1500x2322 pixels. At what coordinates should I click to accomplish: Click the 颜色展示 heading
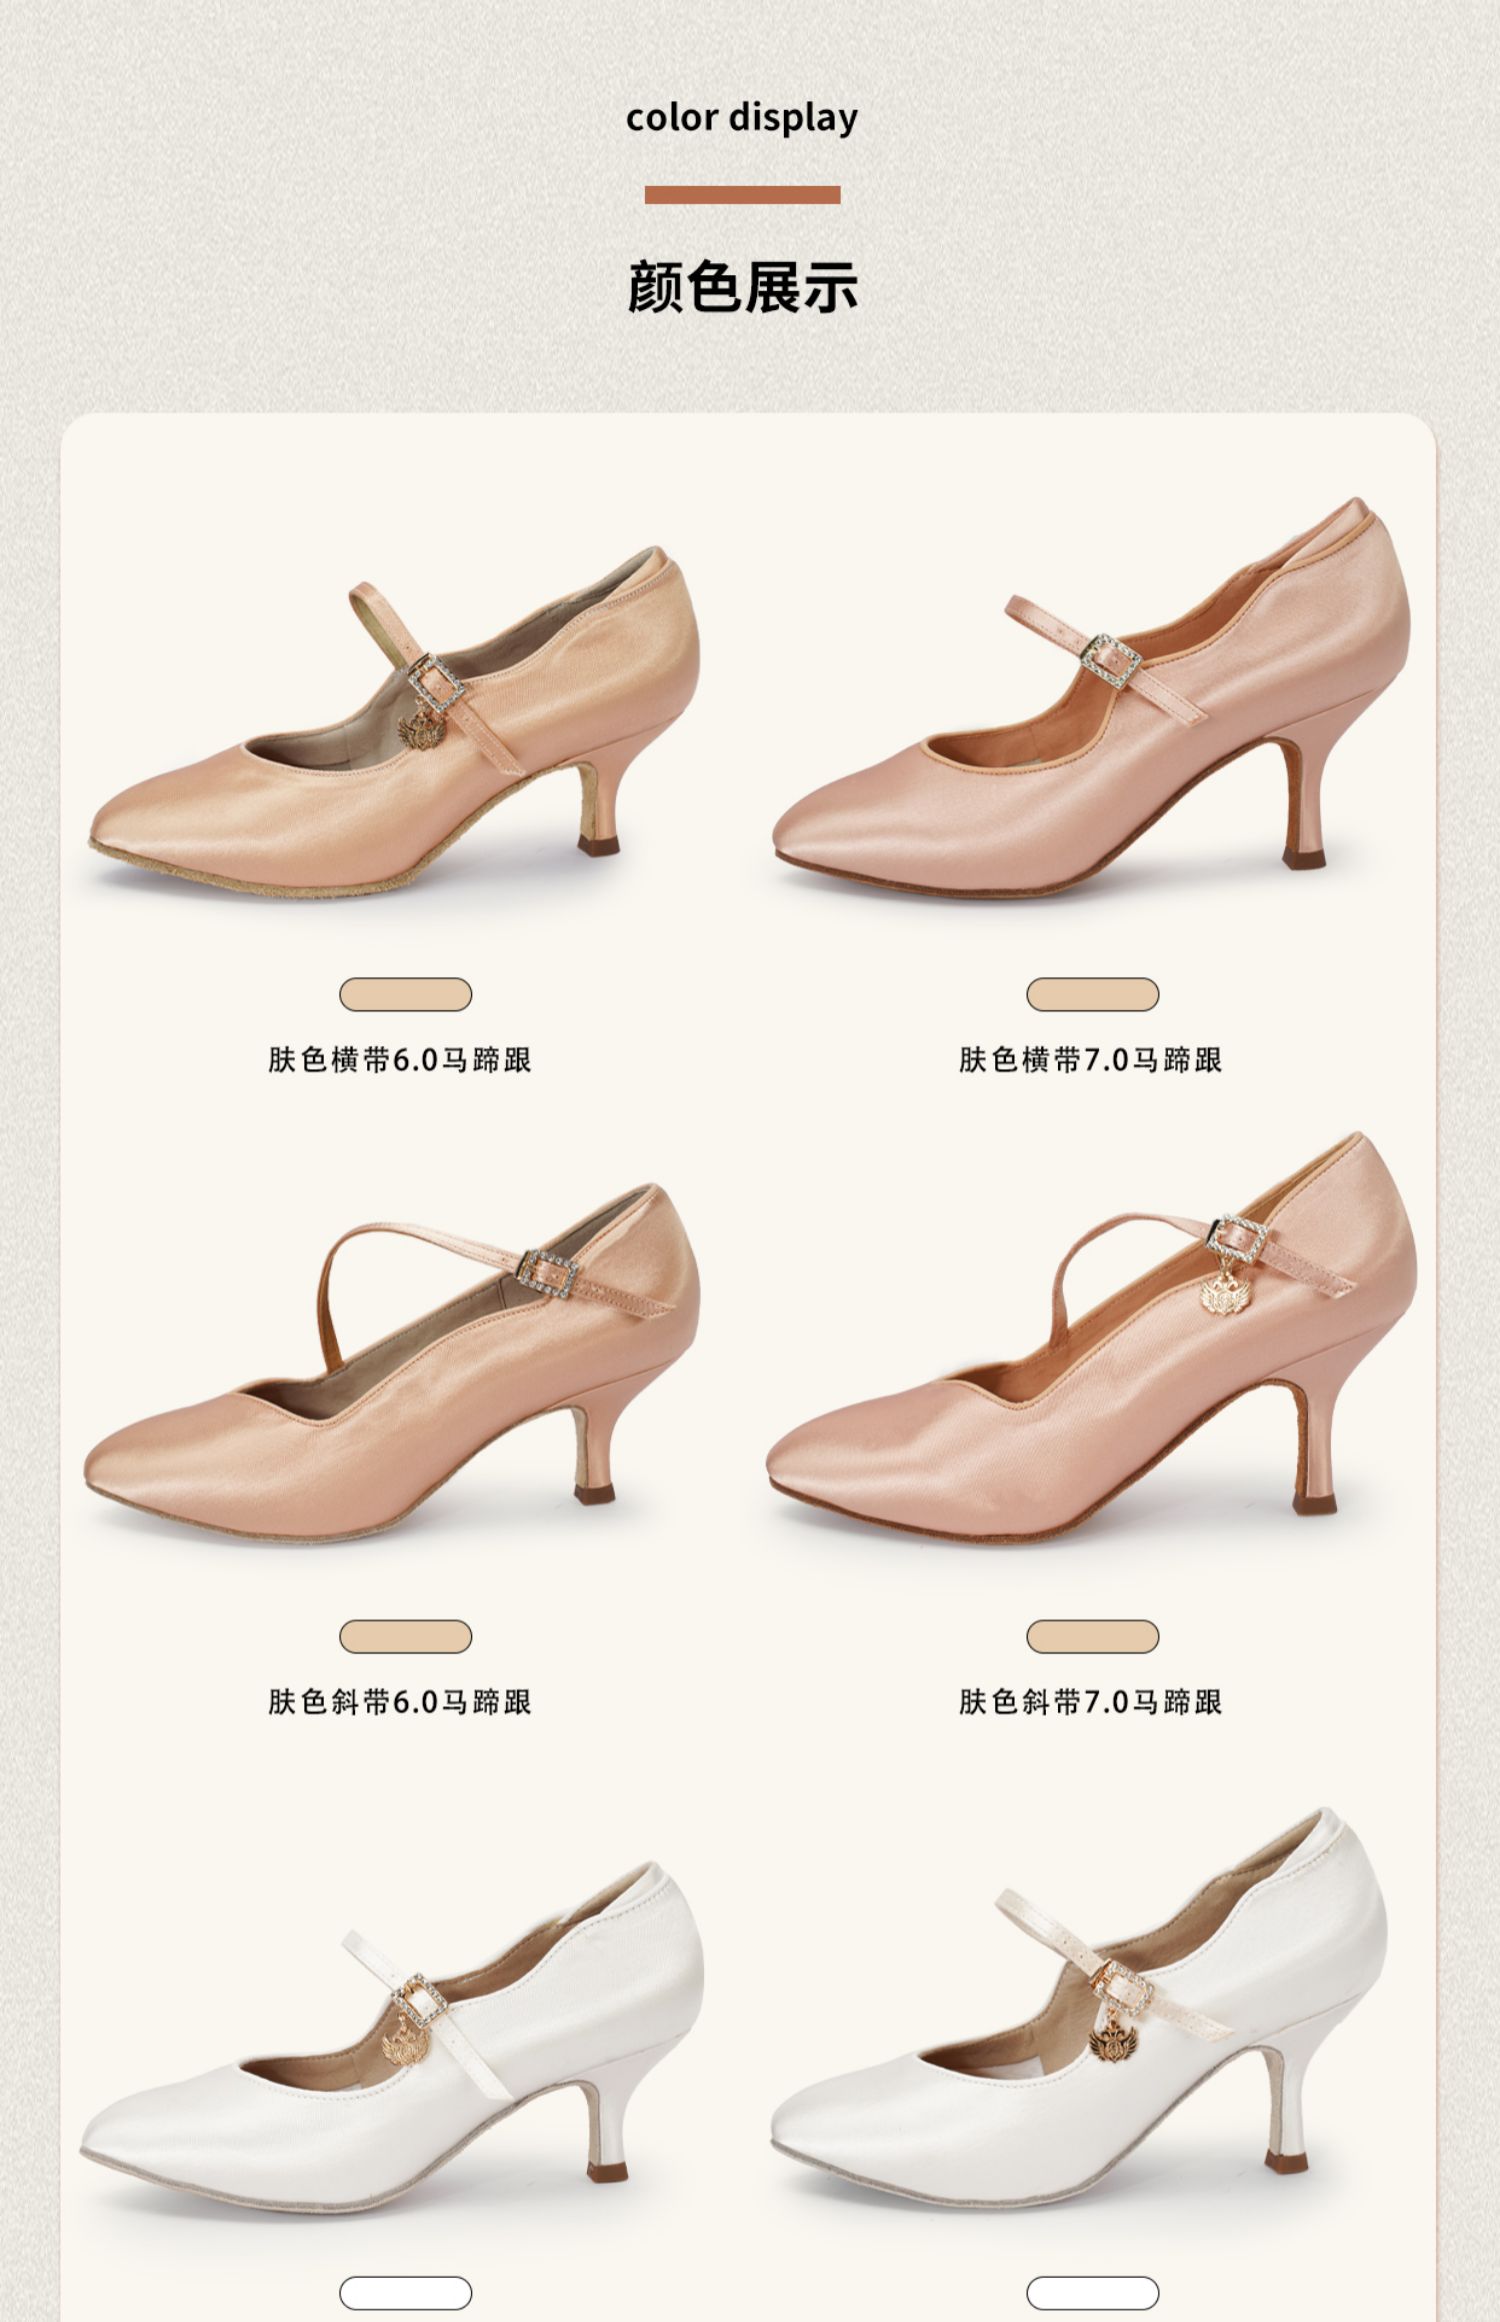[742, 287]
